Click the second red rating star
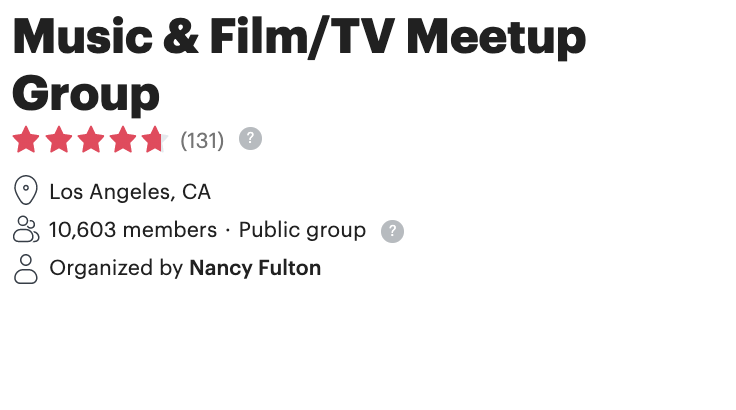 (x=59, y=140)
